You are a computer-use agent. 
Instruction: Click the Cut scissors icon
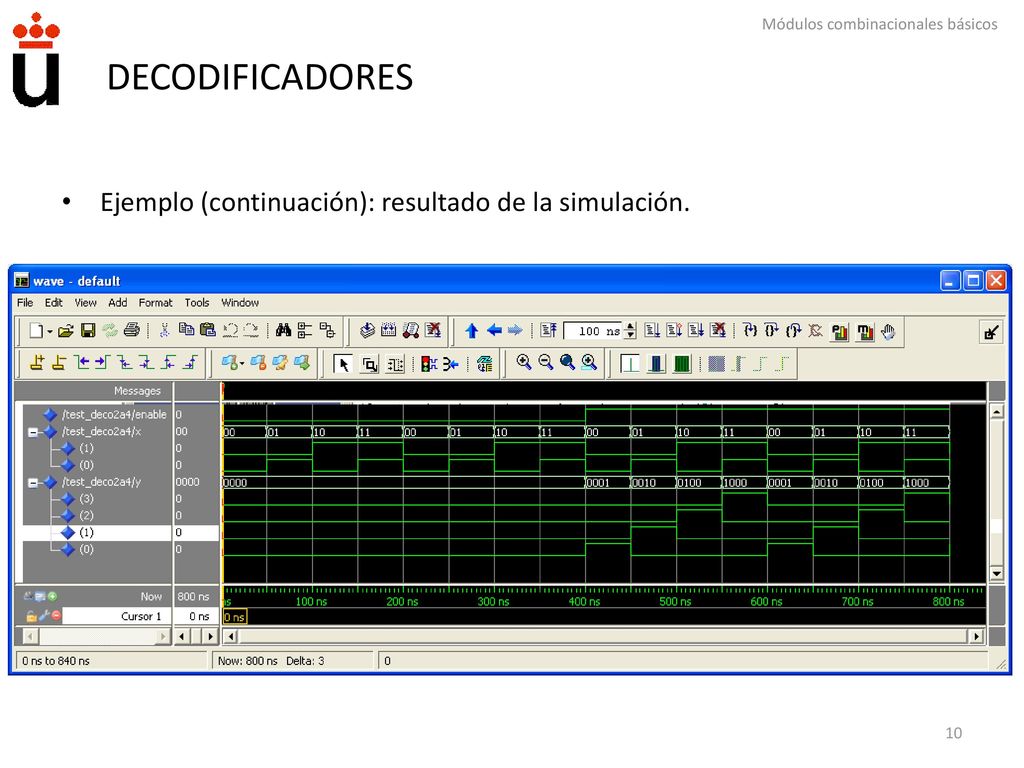(x=165, y=331)
